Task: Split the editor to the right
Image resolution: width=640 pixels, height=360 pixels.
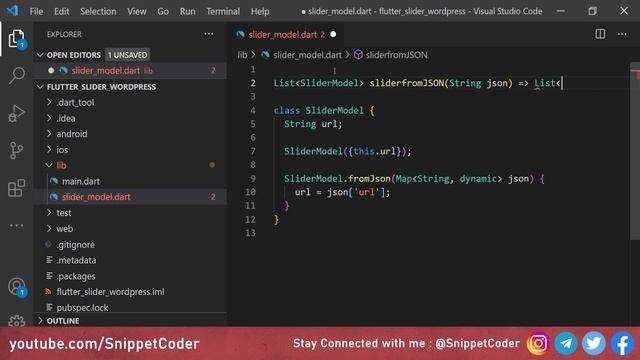Action: (600, 34)
